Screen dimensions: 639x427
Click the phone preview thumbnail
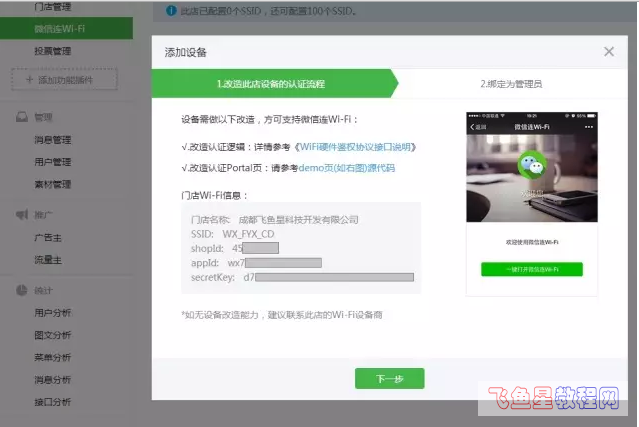tap(532, 204)
